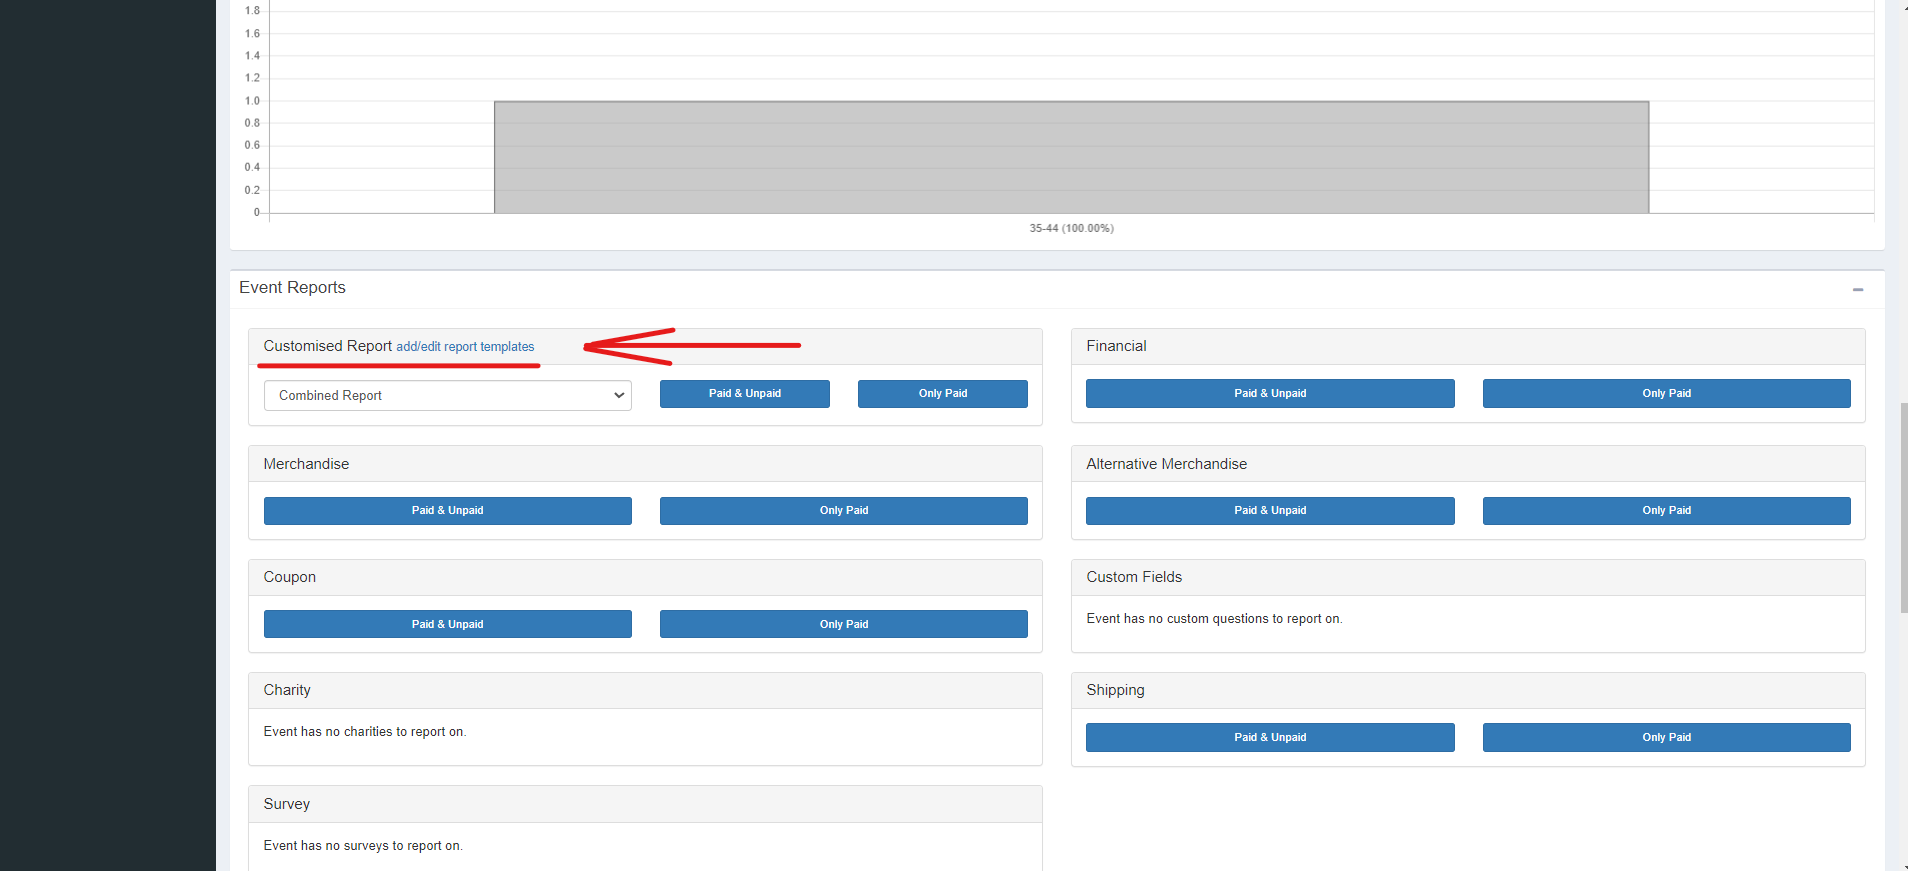
Task: Click the page vertical scrollbar thumb
Action: pos(1903,508)
